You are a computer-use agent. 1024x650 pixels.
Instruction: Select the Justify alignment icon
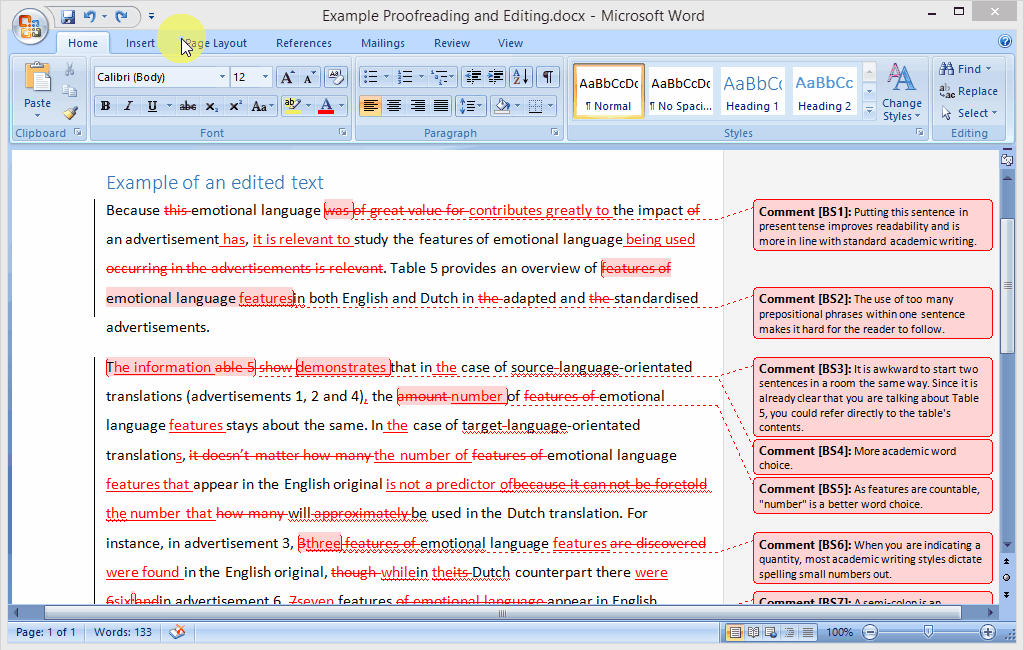pyautogui.click(x=440, y=106)
